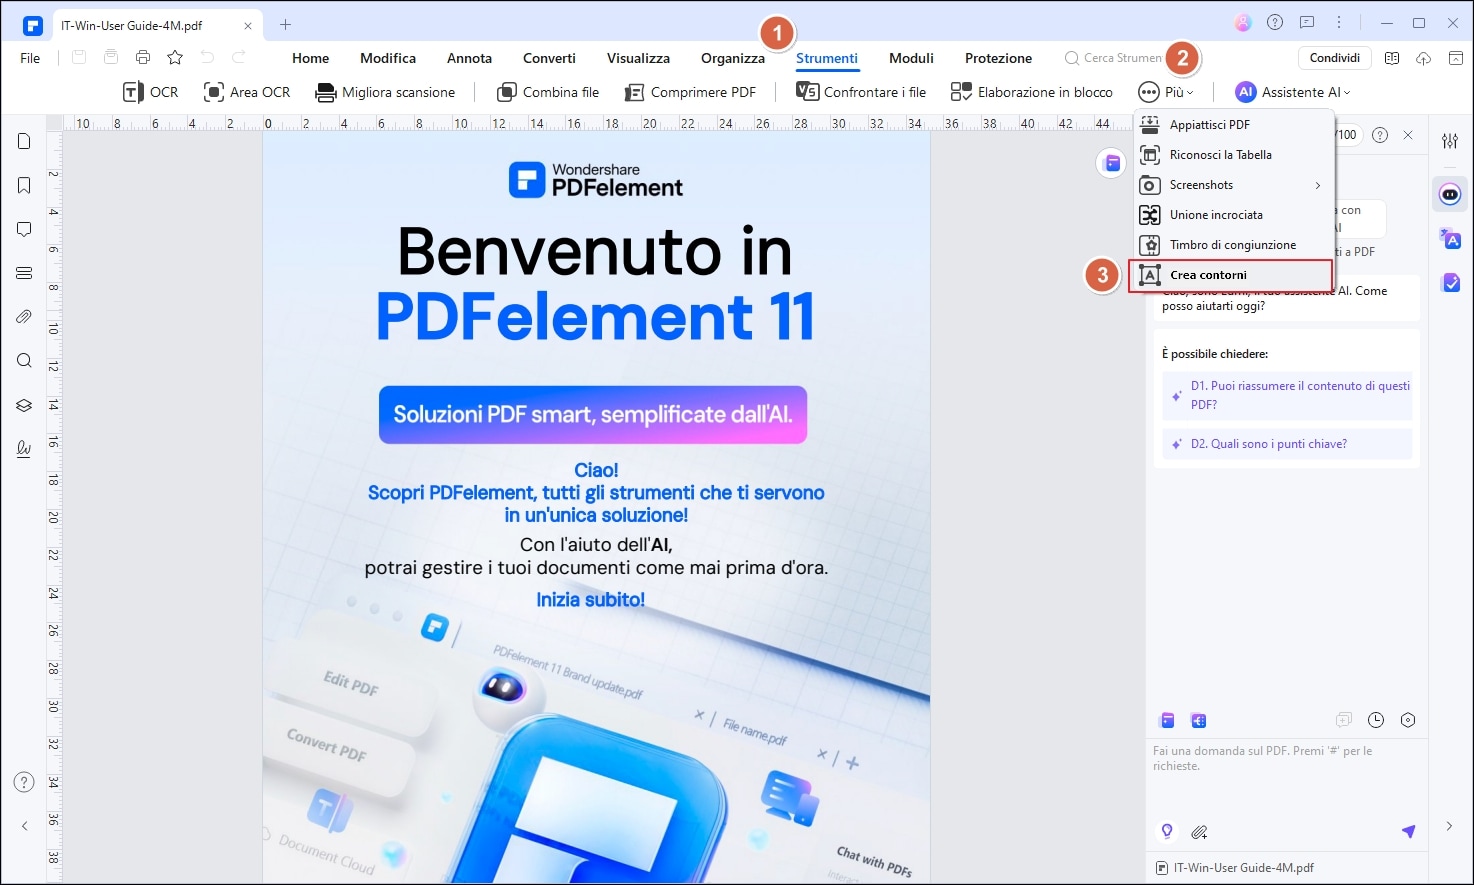This screenshot has width=1474, height=885.
Task: Open the Combina file tool
Action: click(x=548, y=92)
